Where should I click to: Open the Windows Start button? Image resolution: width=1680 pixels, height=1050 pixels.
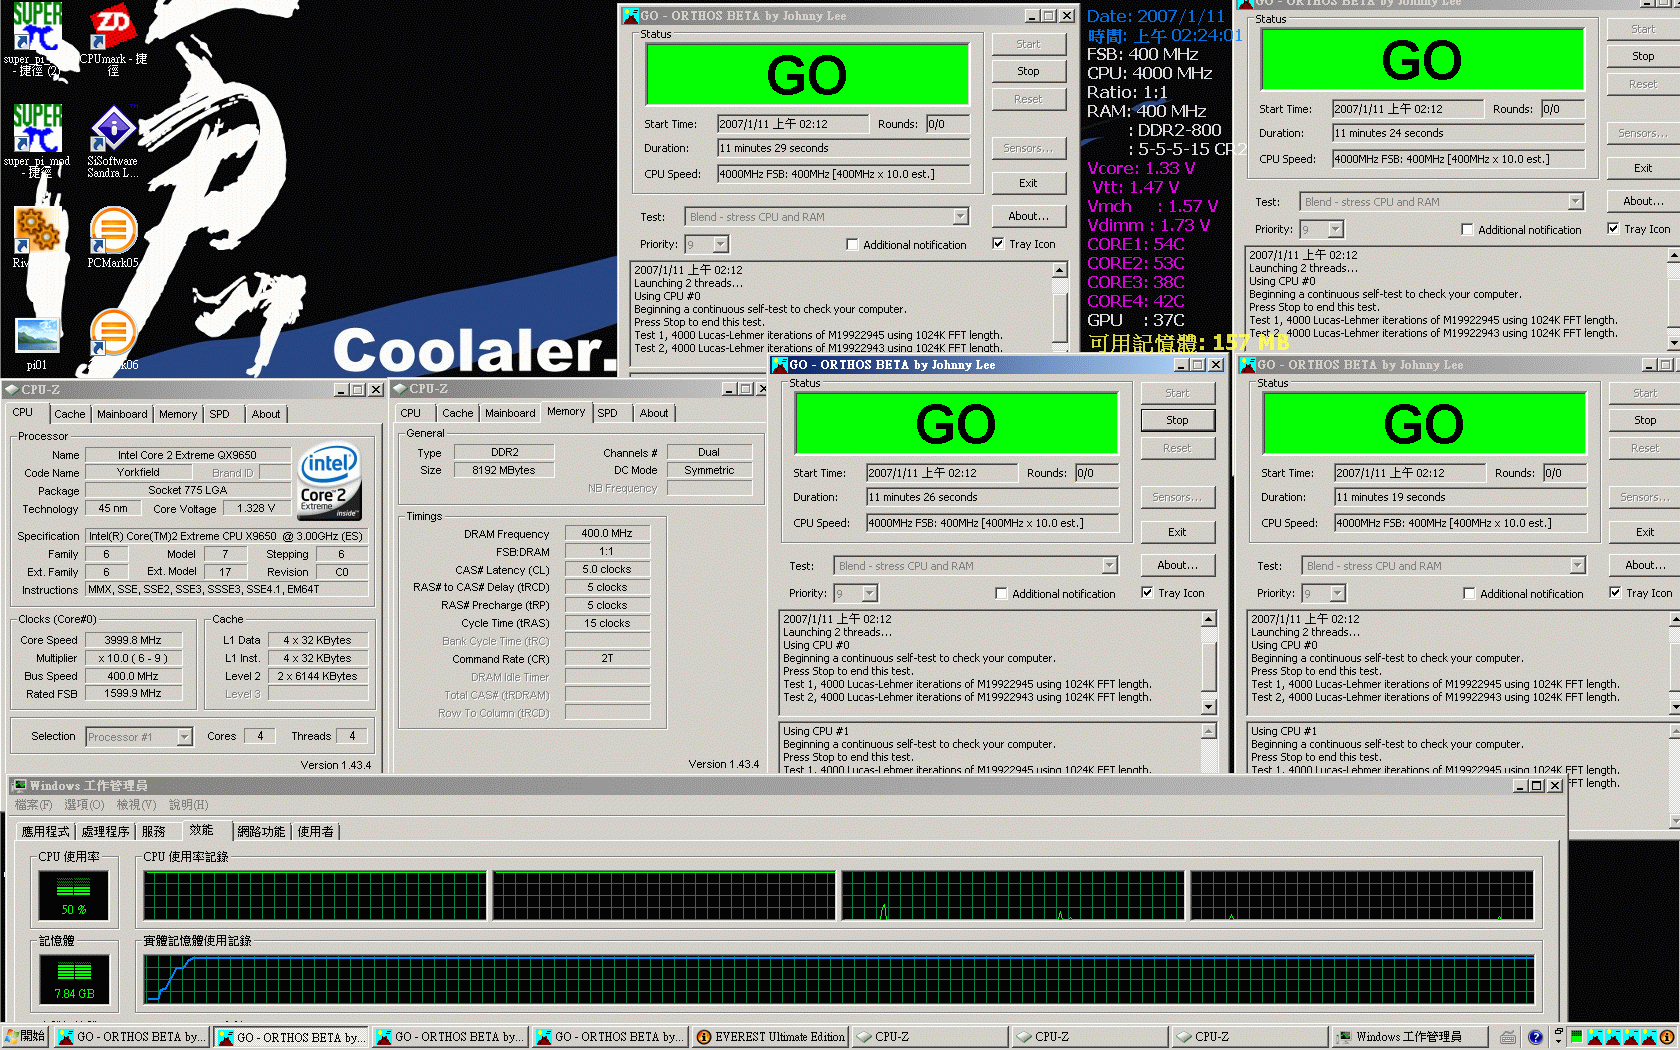point(26,1037)
